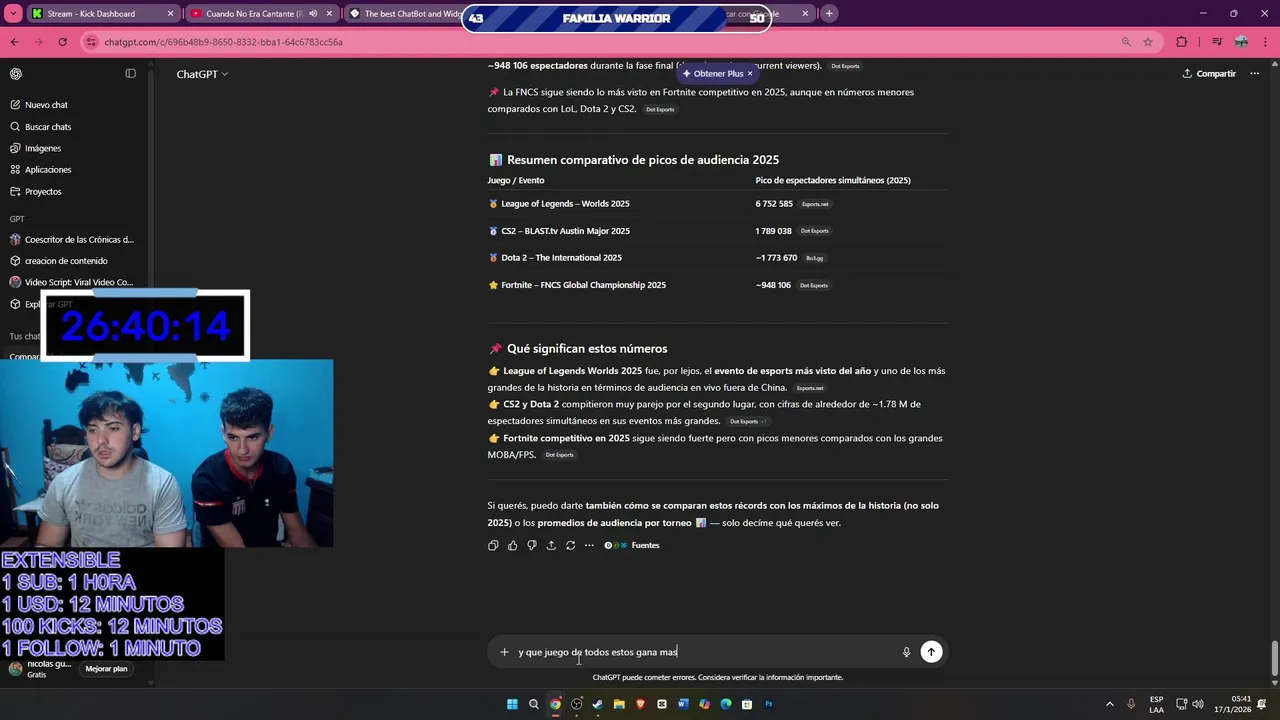Open the Imágenes section
Viewport: 1280px width, 720px height.
coord(43,148)
